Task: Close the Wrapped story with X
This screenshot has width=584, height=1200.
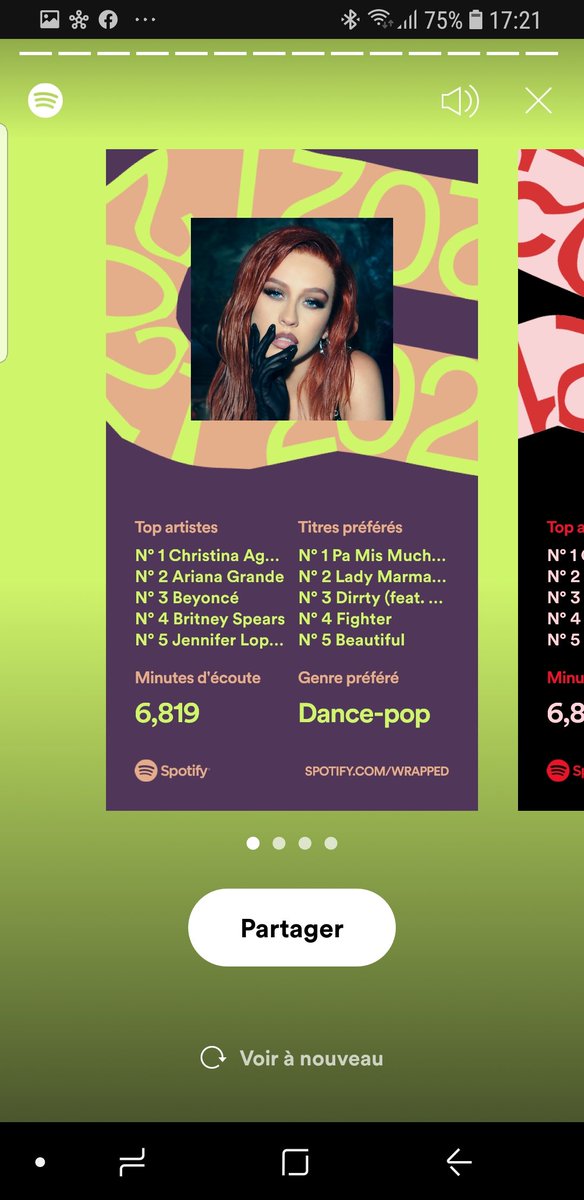Action: click(x=538, y=100)
